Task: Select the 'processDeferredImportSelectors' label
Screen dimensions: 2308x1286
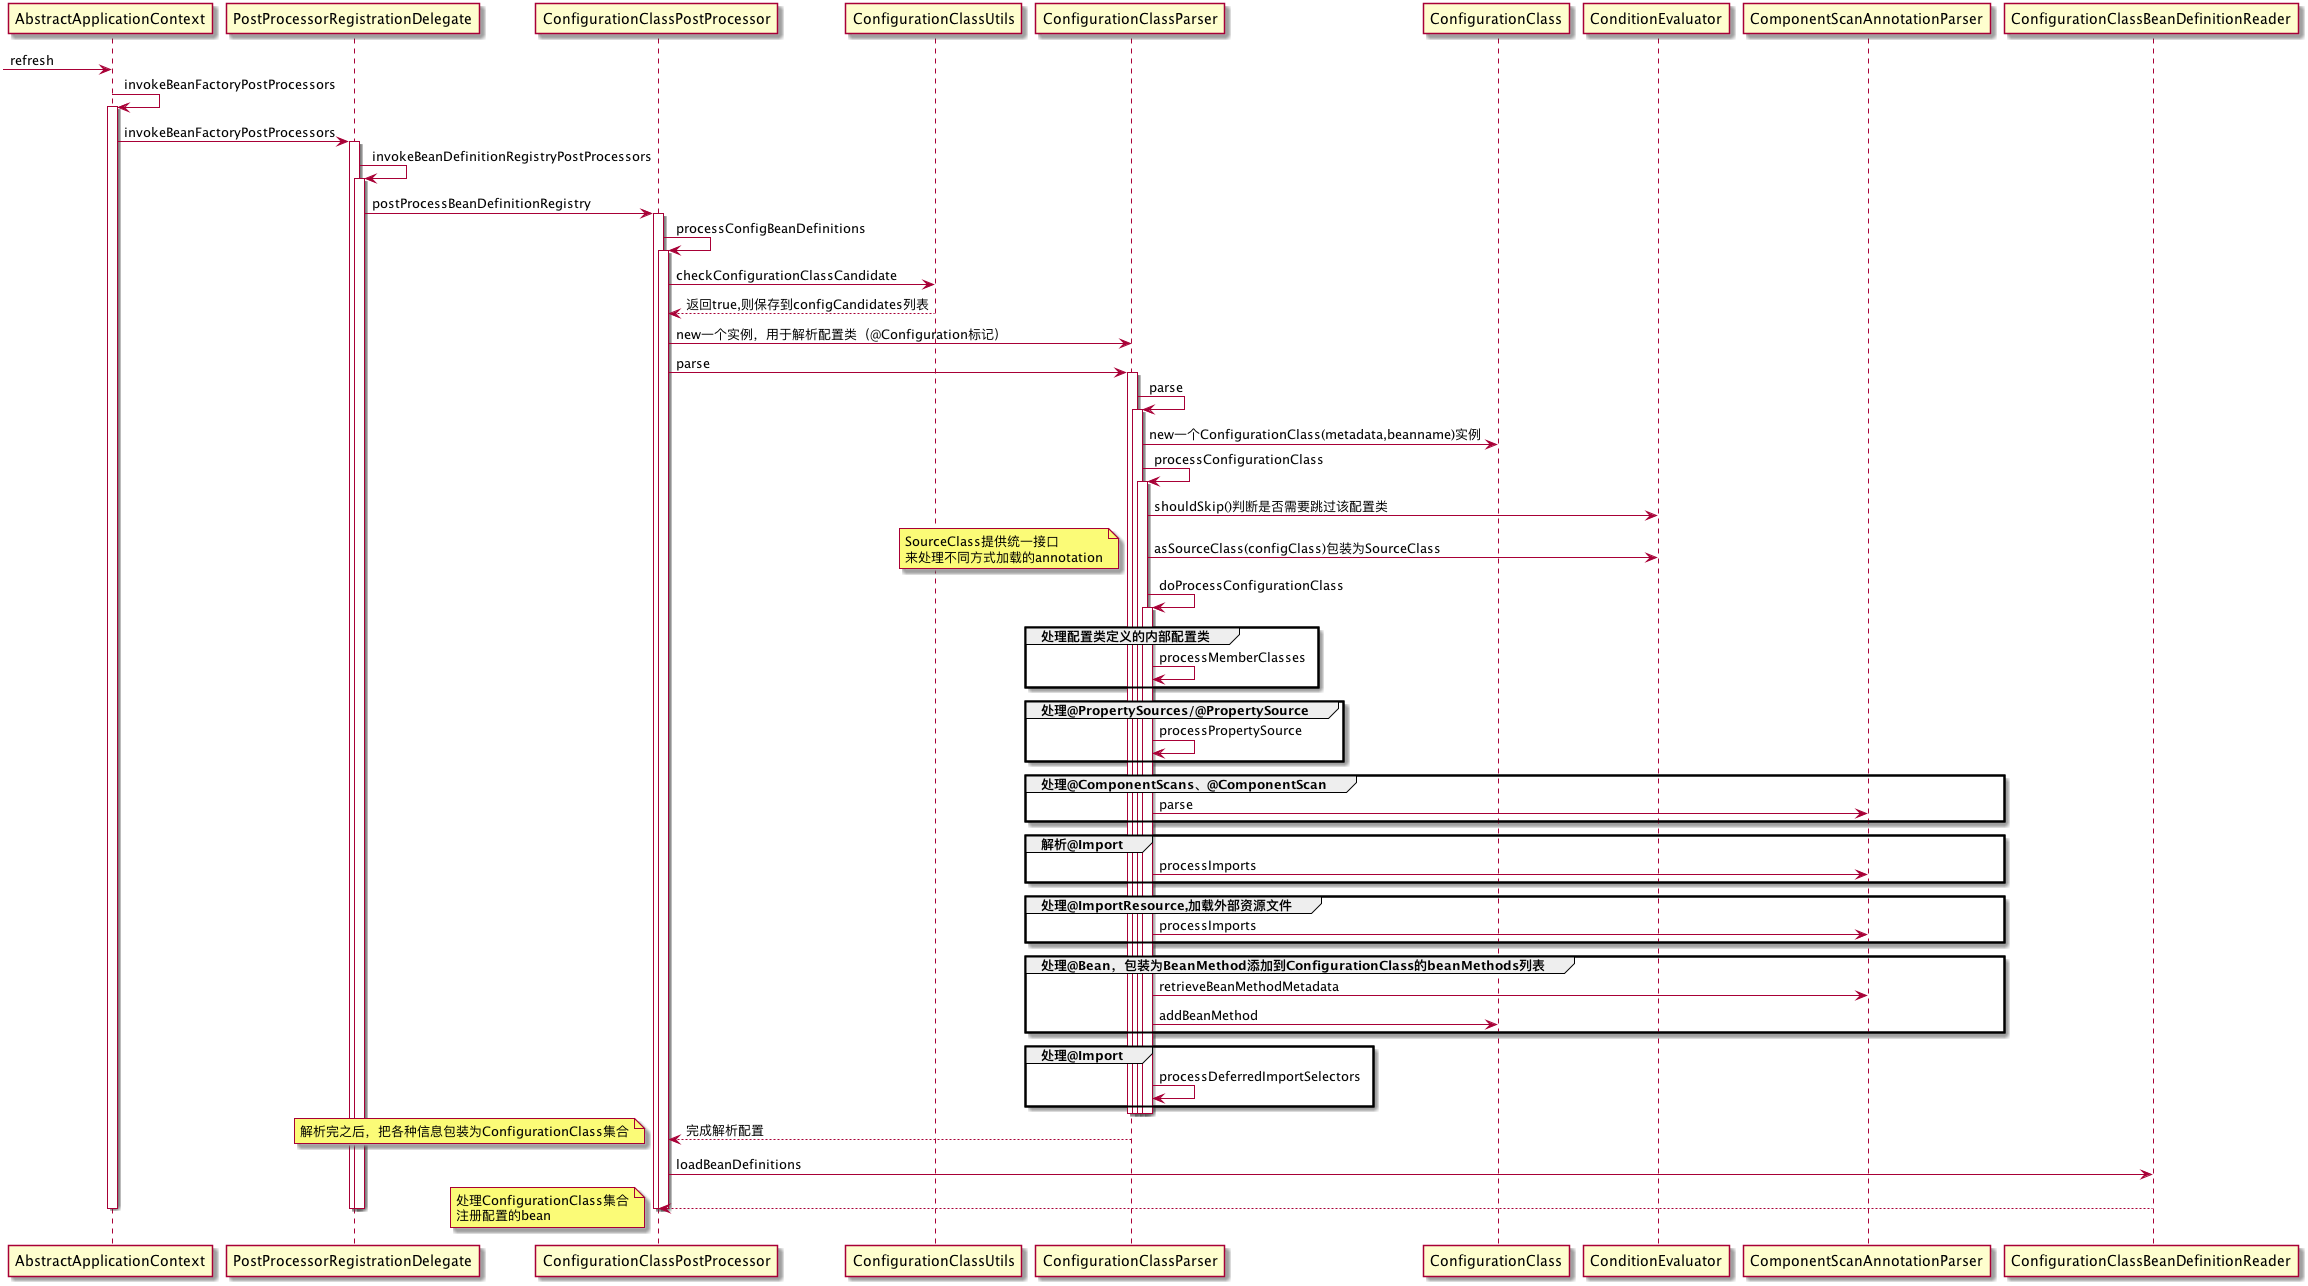Action: (x=1259, y=1077)
